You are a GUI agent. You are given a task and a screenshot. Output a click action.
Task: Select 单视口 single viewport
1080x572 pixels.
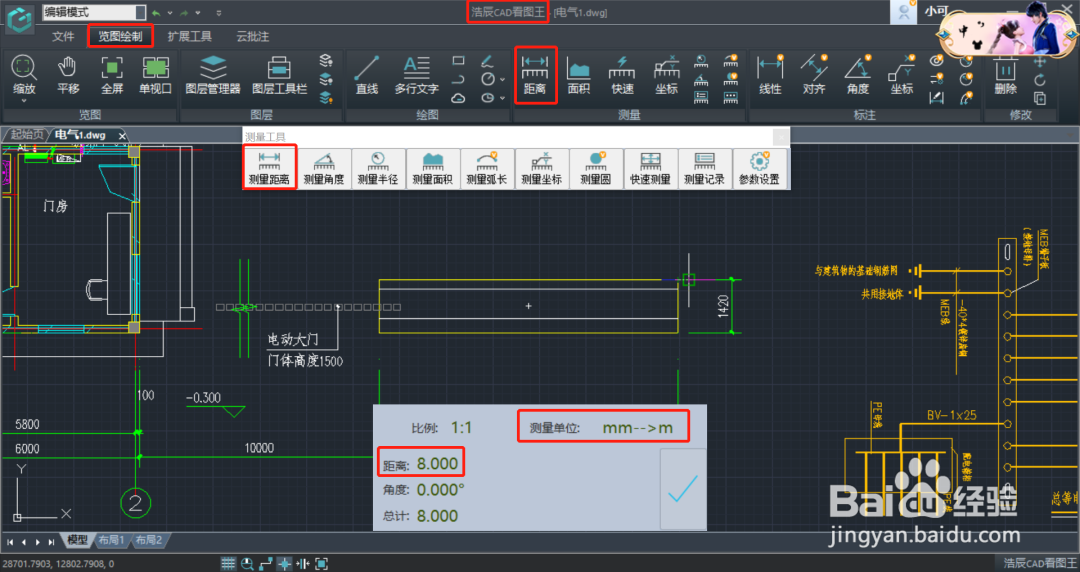click(x=155, y=75)
